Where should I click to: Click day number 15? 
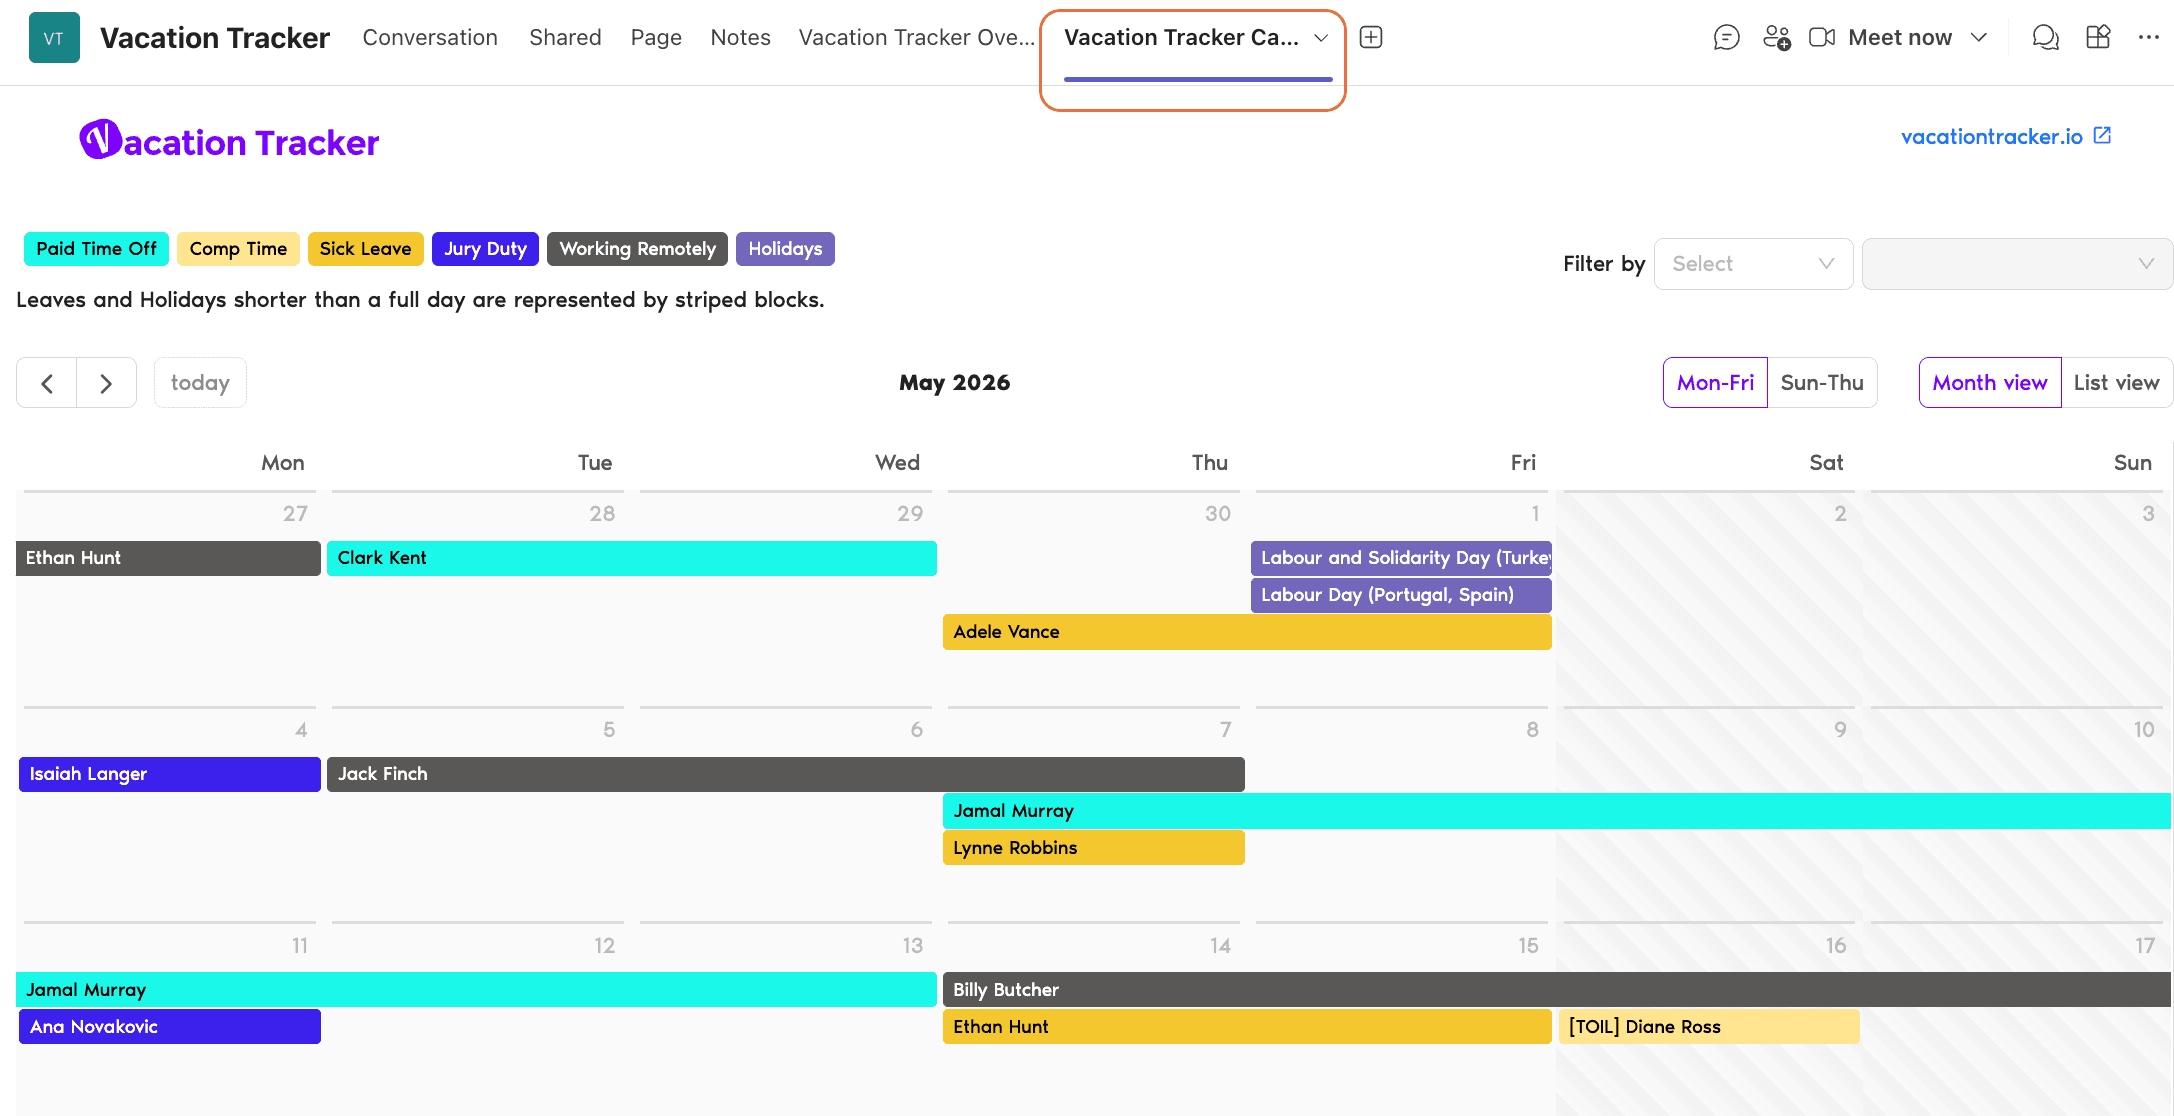tap(1528, 946)
